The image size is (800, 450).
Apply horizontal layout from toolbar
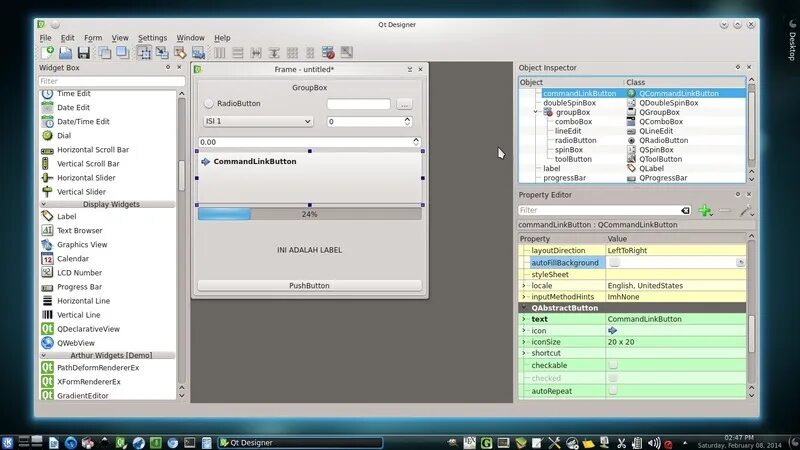click(219, 52)
